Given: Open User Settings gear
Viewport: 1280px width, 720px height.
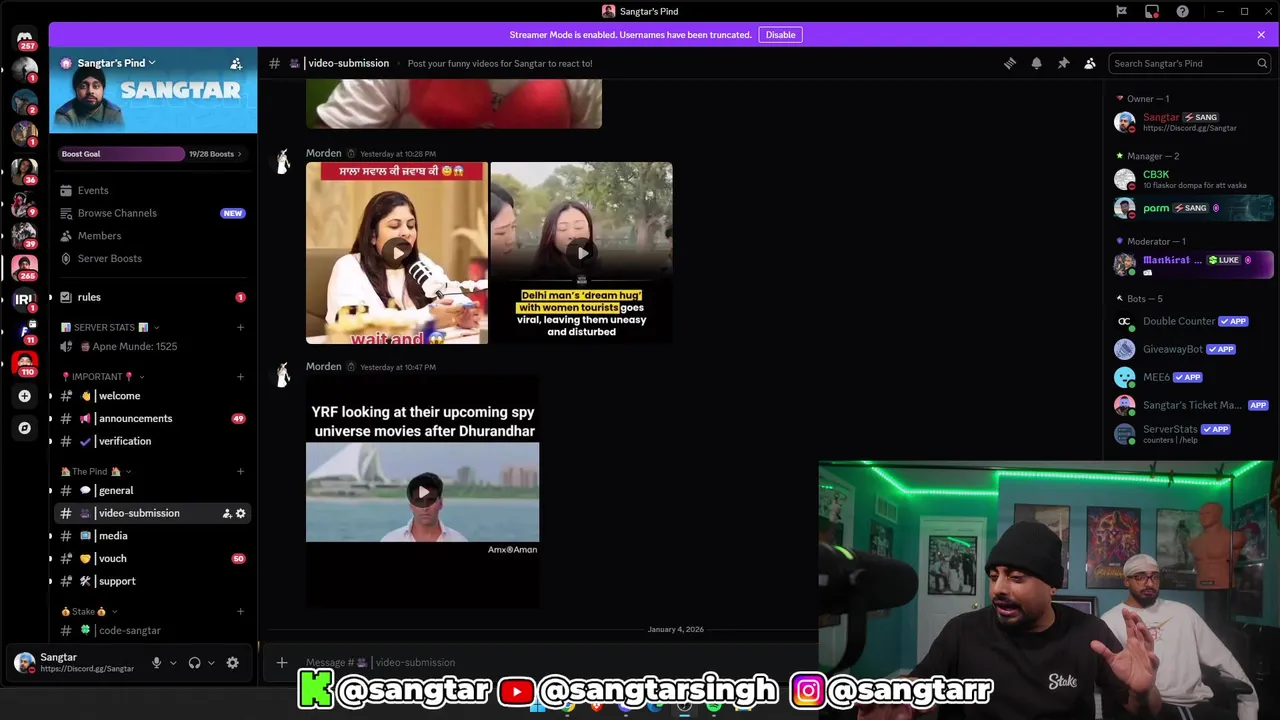Looking at the screenshot, I should [233, 662].
